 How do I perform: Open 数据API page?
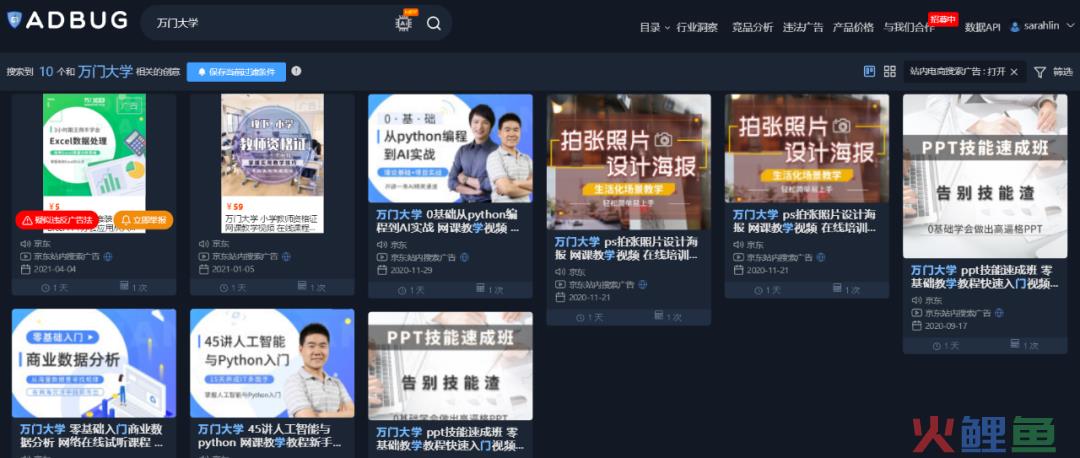[x=982, y=28]
